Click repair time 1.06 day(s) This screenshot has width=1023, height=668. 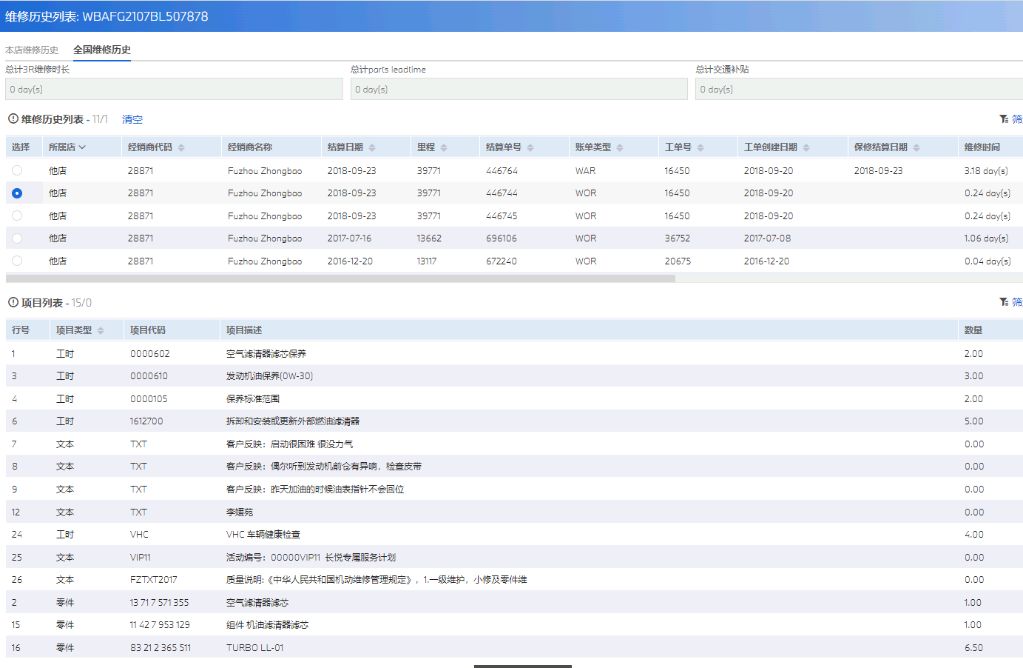tap(986, 239)
